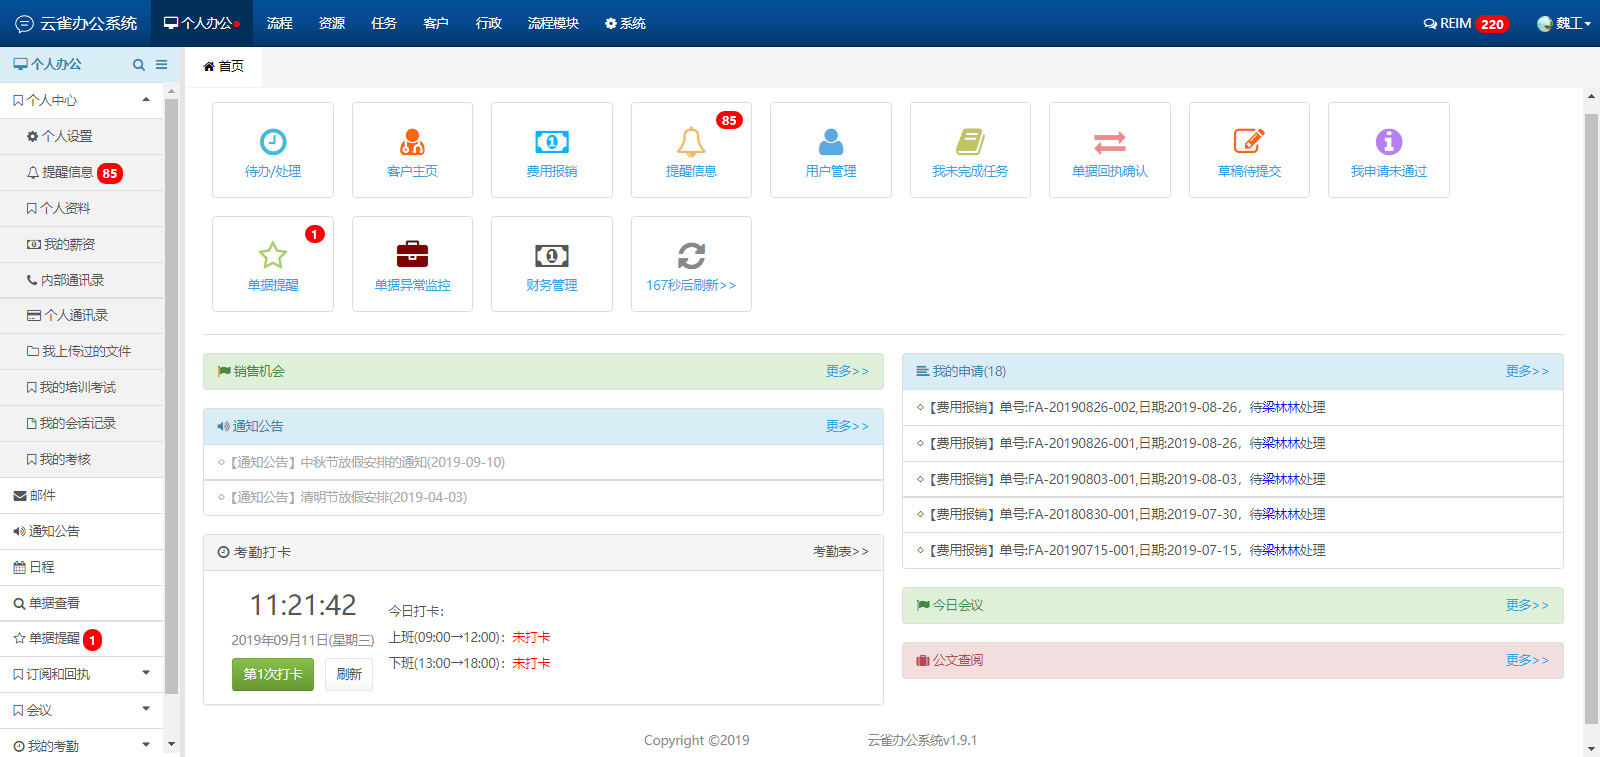Open the 待办/处理 clock icon tile

click(x=273, y=150)
